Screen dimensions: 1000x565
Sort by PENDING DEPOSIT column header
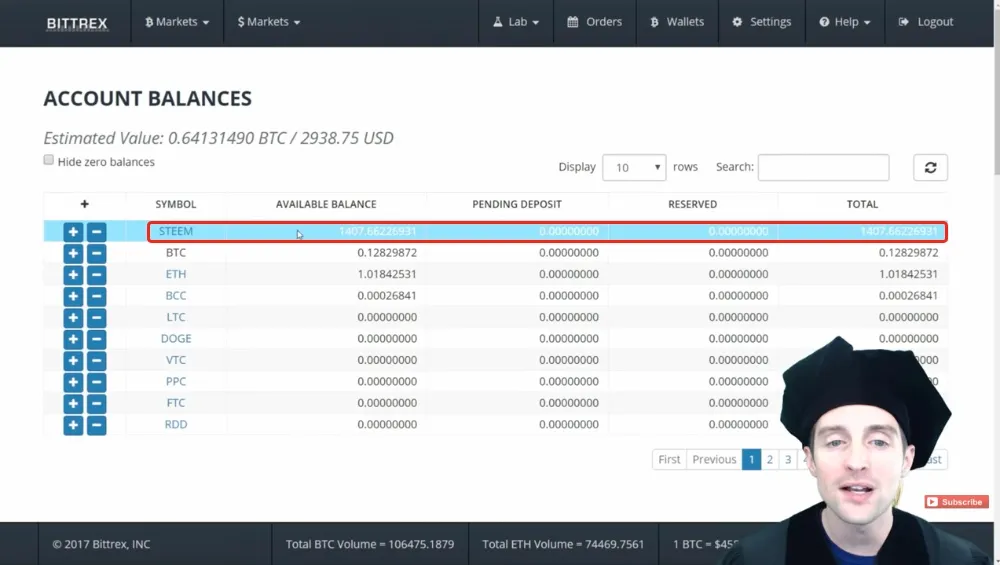click(x=517, y=204)
